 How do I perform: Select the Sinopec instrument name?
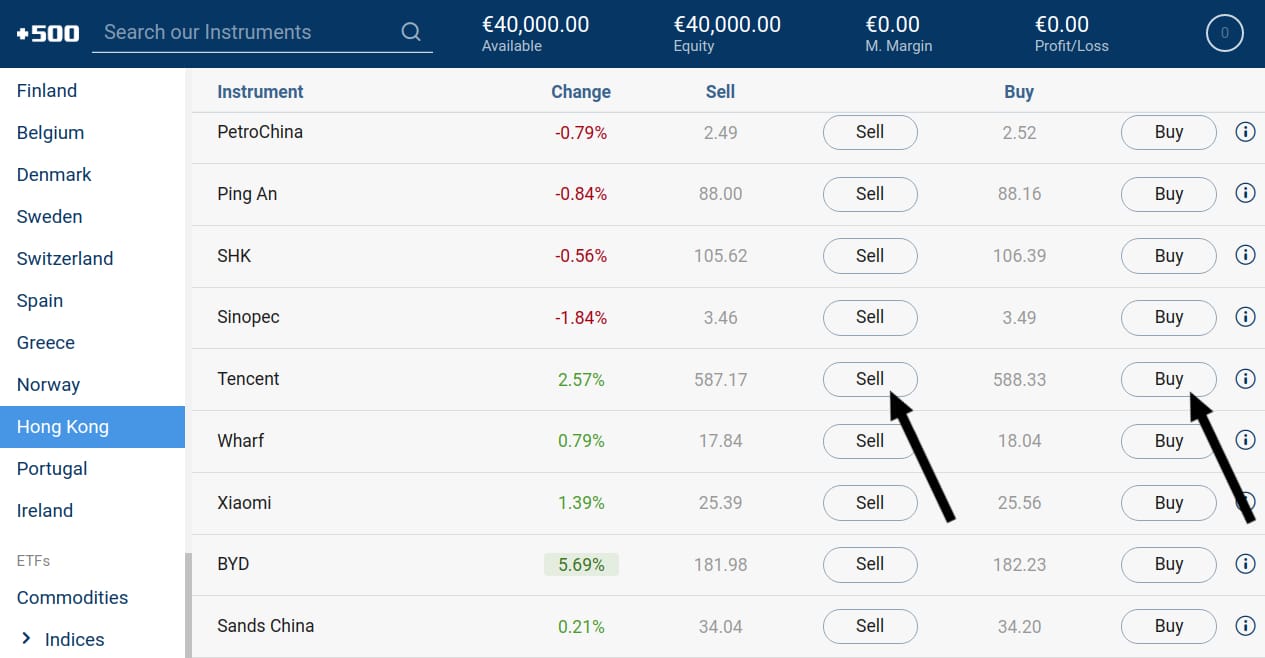(x=248, y=317)
